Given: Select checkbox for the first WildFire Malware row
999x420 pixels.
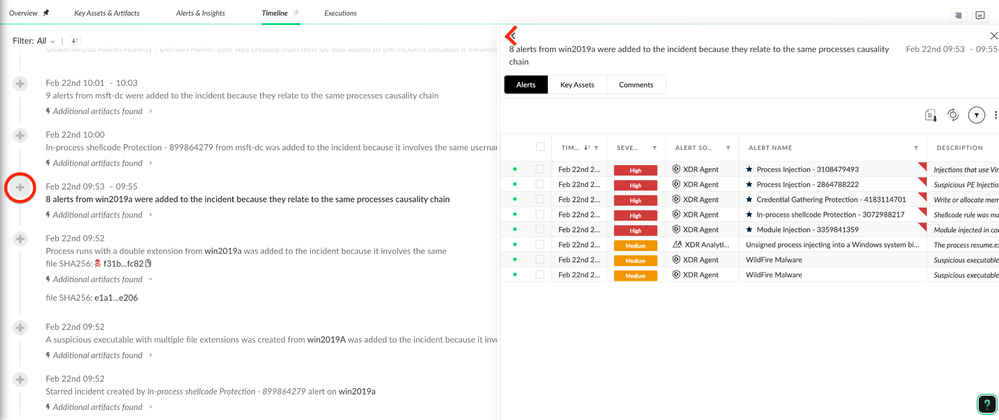Looking at the screenshot, I should coord(540,260).
